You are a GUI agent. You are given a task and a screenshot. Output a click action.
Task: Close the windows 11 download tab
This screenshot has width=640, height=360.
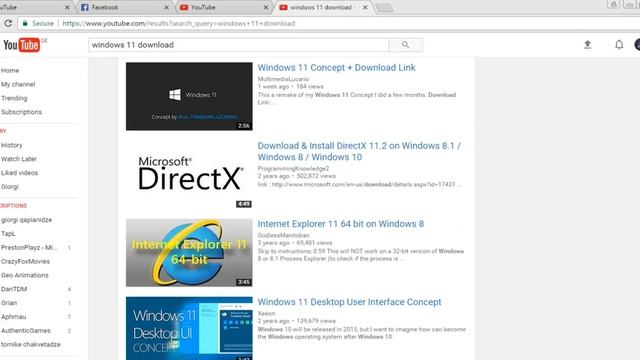pos(365,7)
